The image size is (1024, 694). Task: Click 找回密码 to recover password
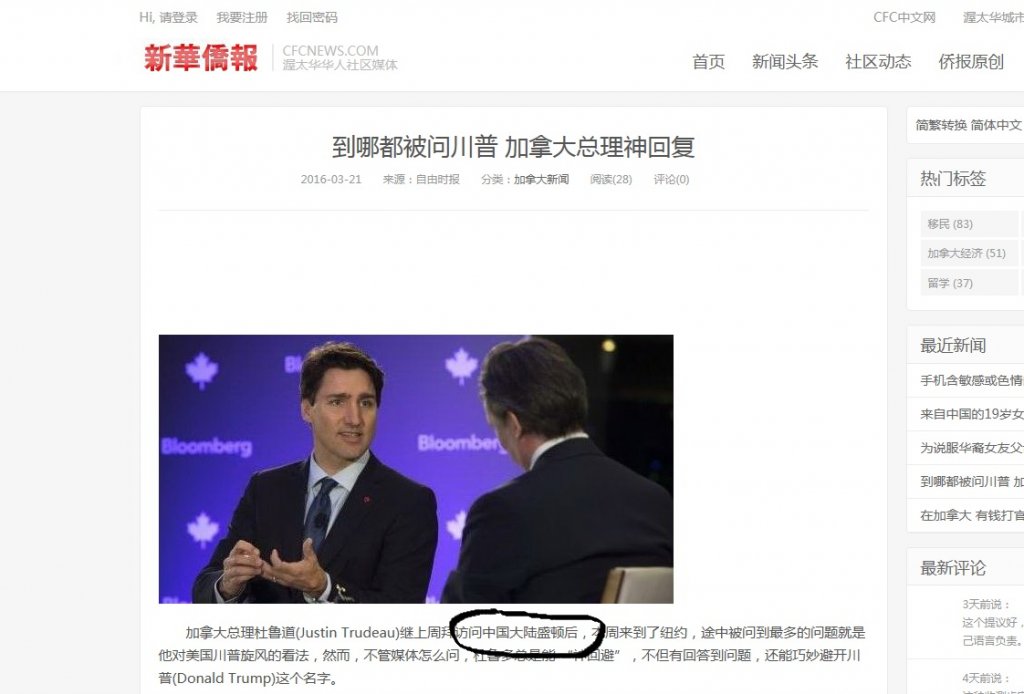[x=312, y=18]
